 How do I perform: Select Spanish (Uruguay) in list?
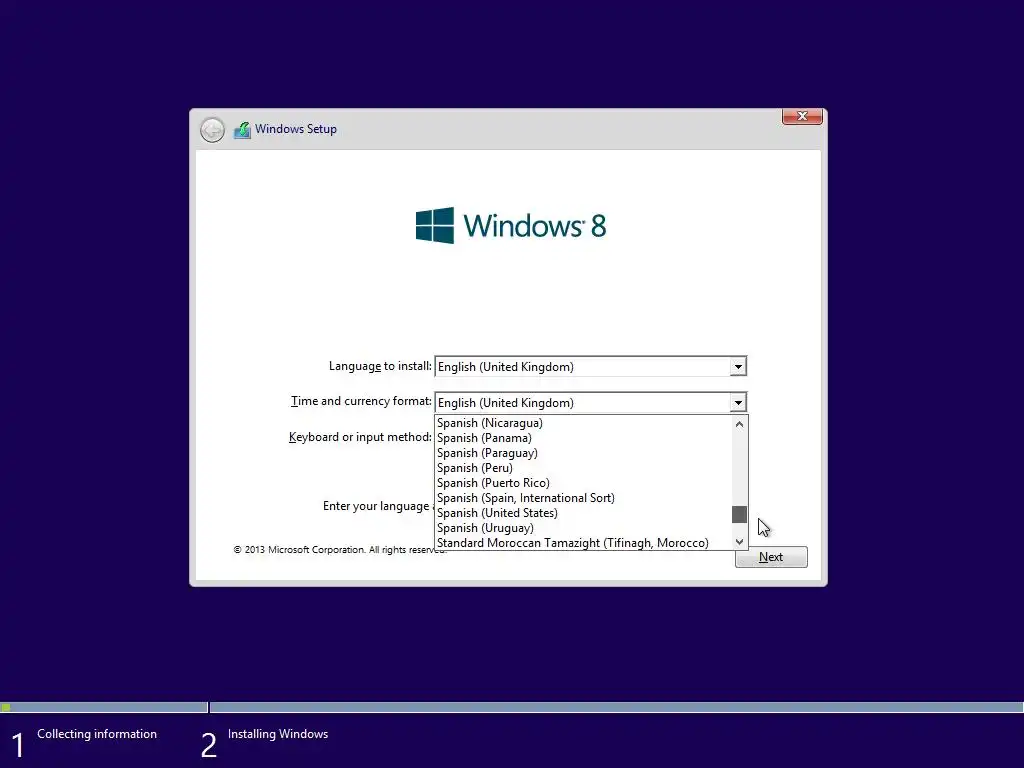point(583,528)
